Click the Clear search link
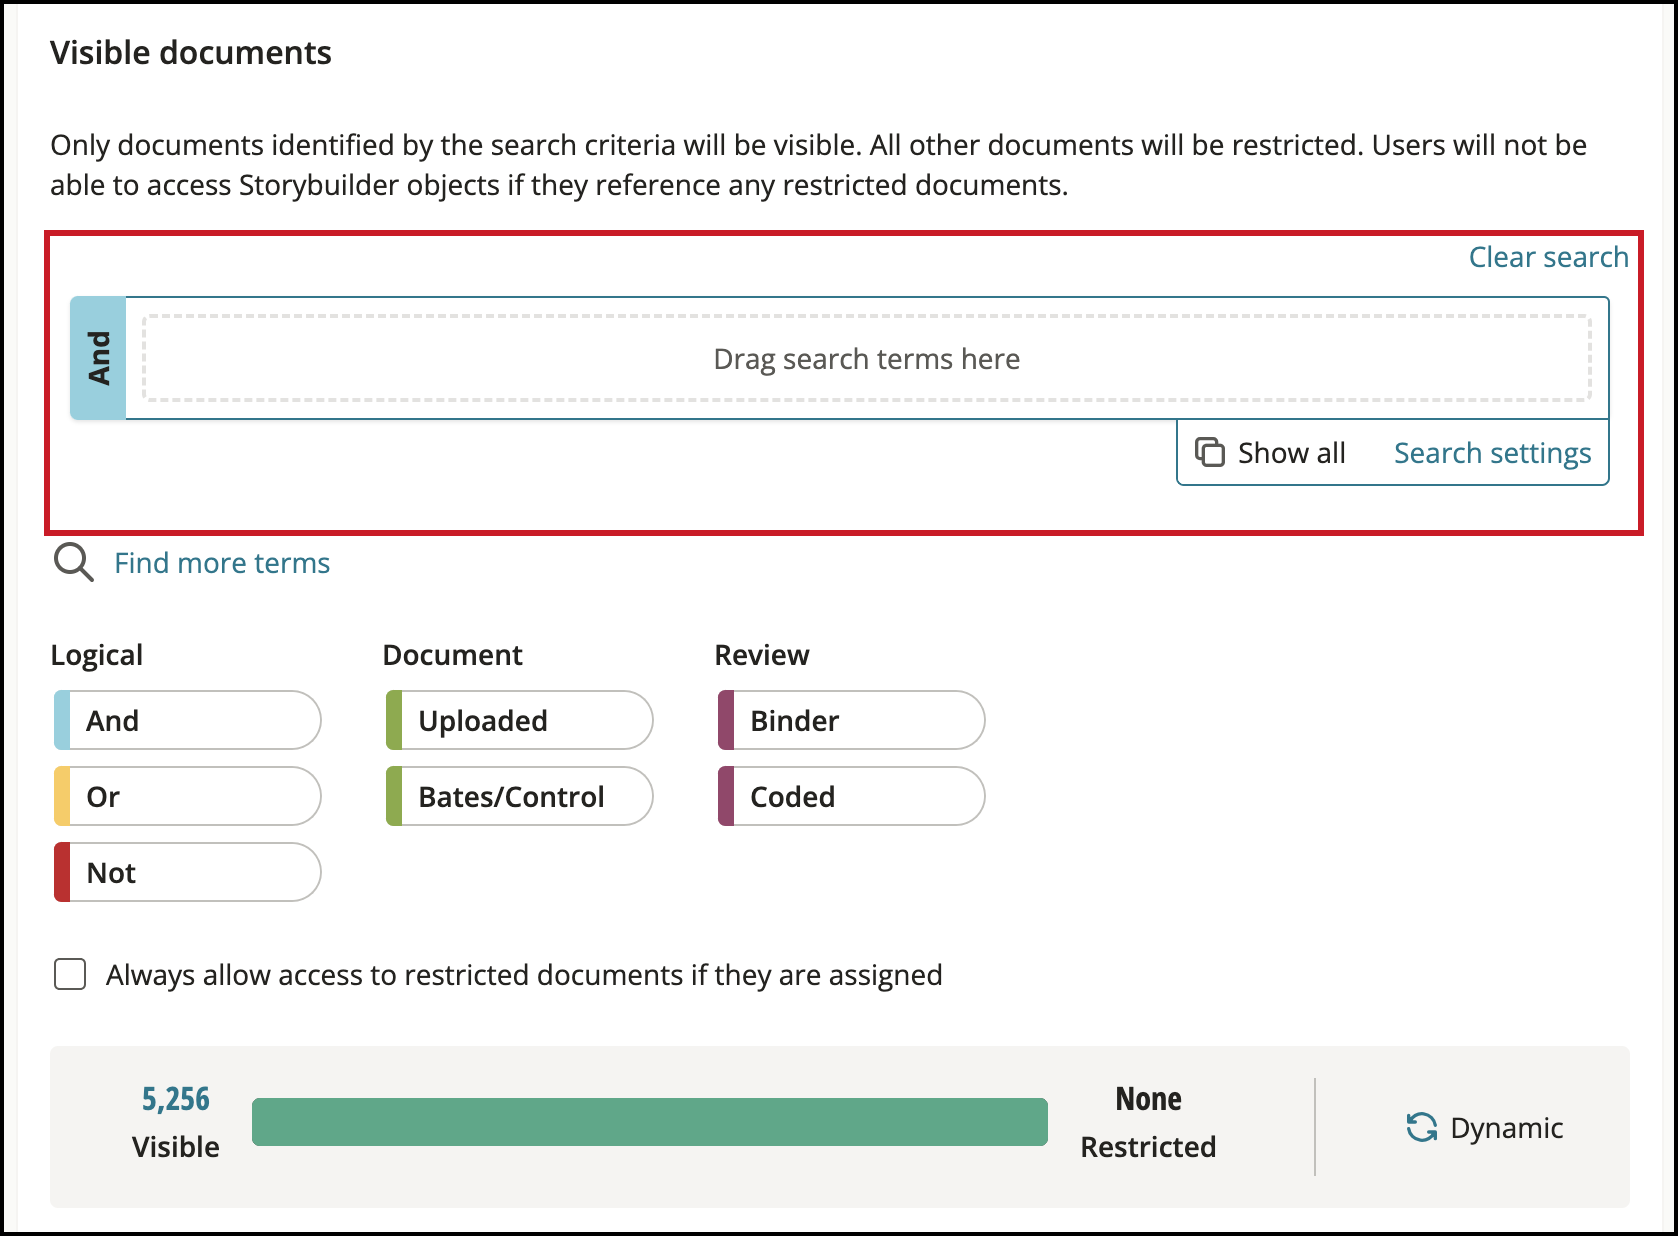This screenshot has height=1236, width=1678. (1548, 257)
